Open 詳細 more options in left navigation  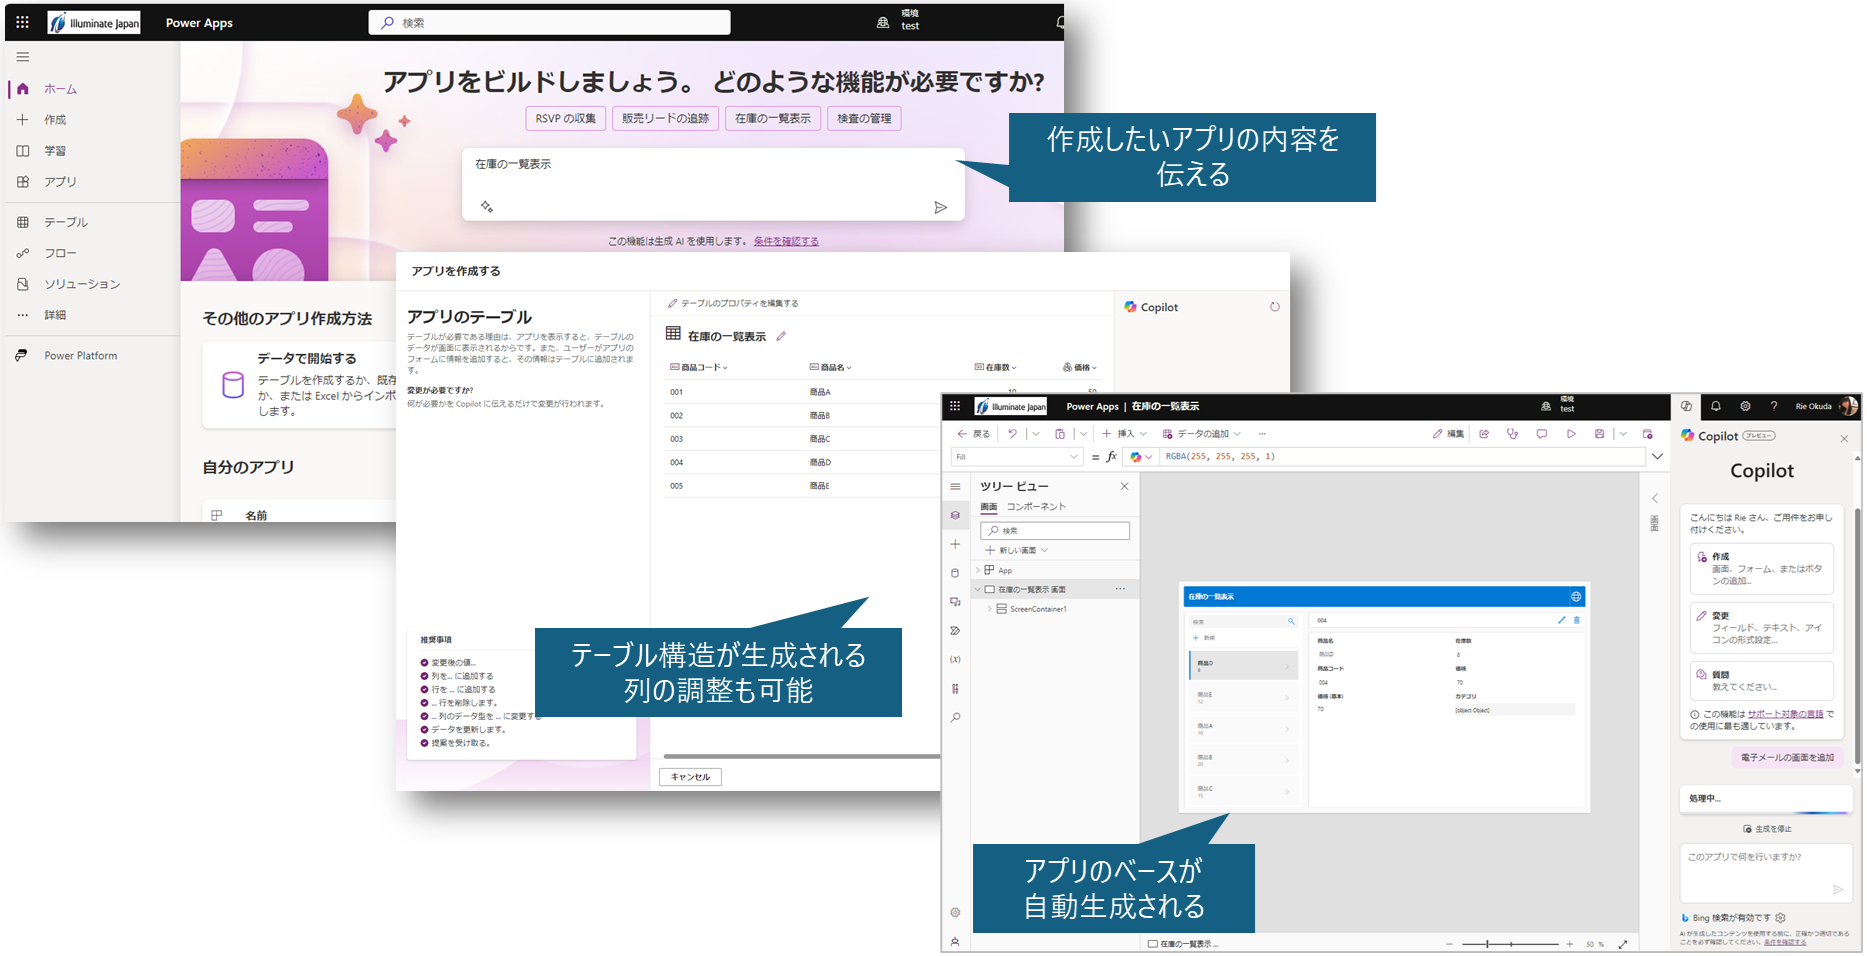(55, 315)
